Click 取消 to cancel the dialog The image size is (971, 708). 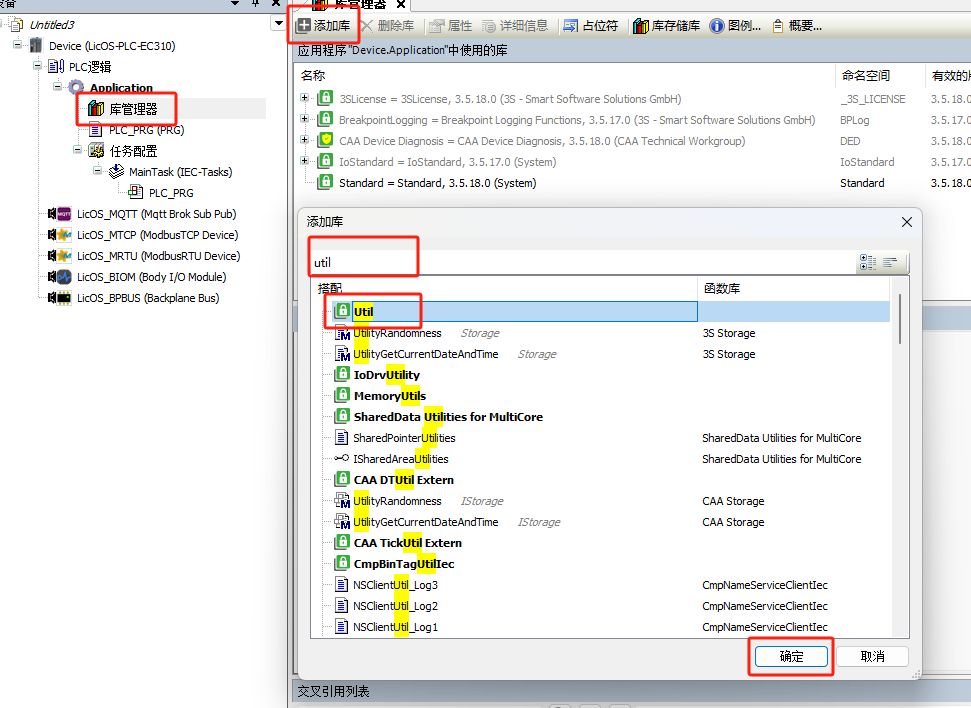(872, 657)
